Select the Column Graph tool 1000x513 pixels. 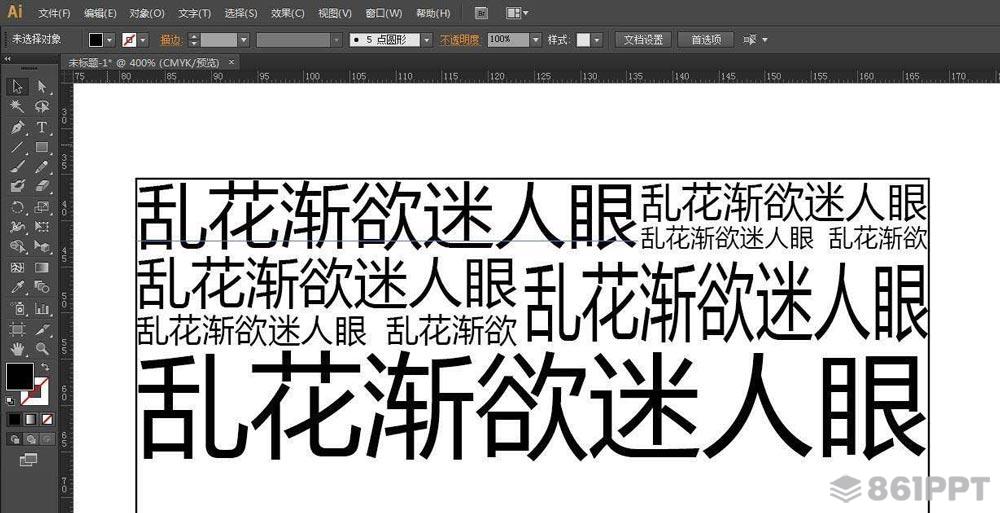(x=42, y=308)
